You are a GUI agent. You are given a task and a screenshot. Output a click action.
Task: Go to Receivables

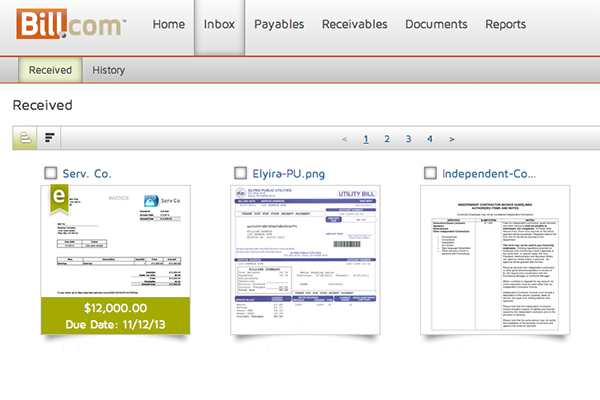click(354, 24)
